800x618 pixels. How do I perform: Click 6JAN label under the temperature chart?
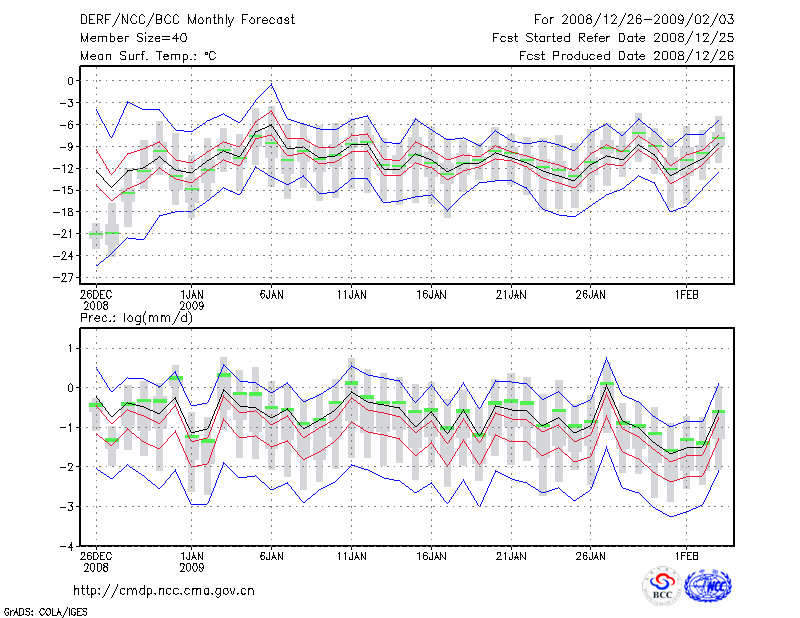(271, 295)
